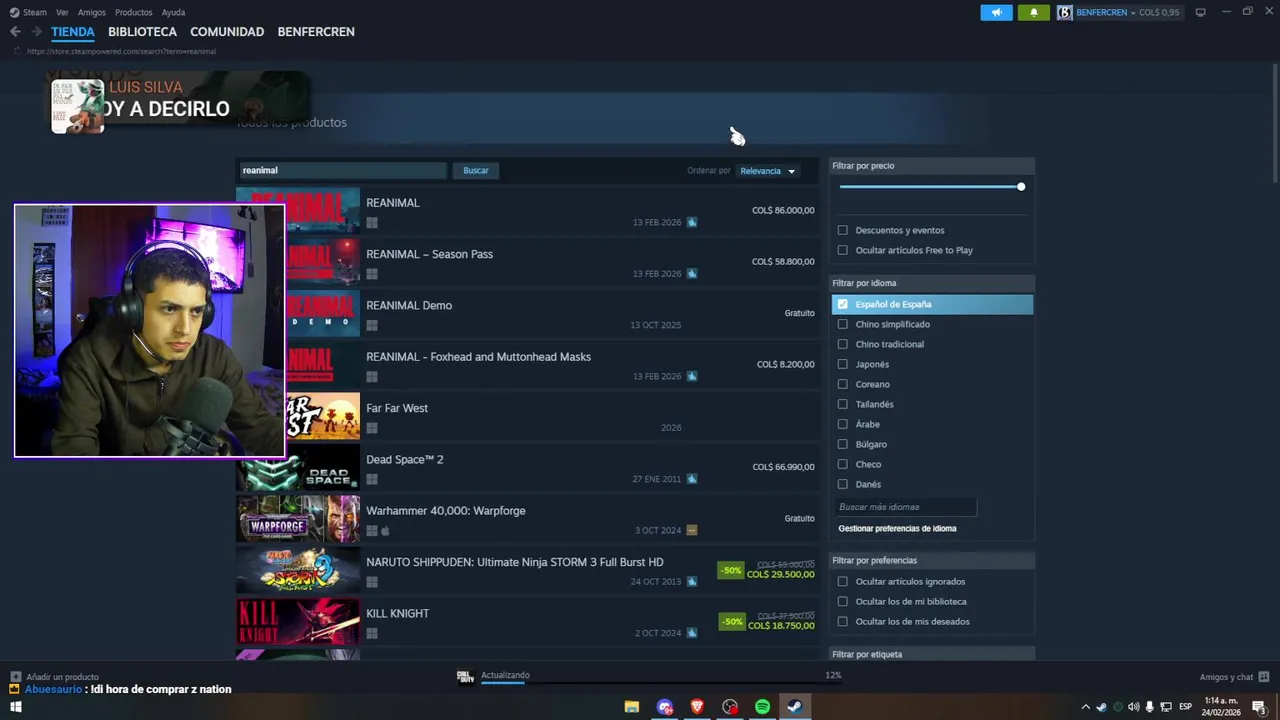The height and width of the screenshot is (720, 1280).
Task: Open the green notifications bell
Action: [x=1033, y=12]
